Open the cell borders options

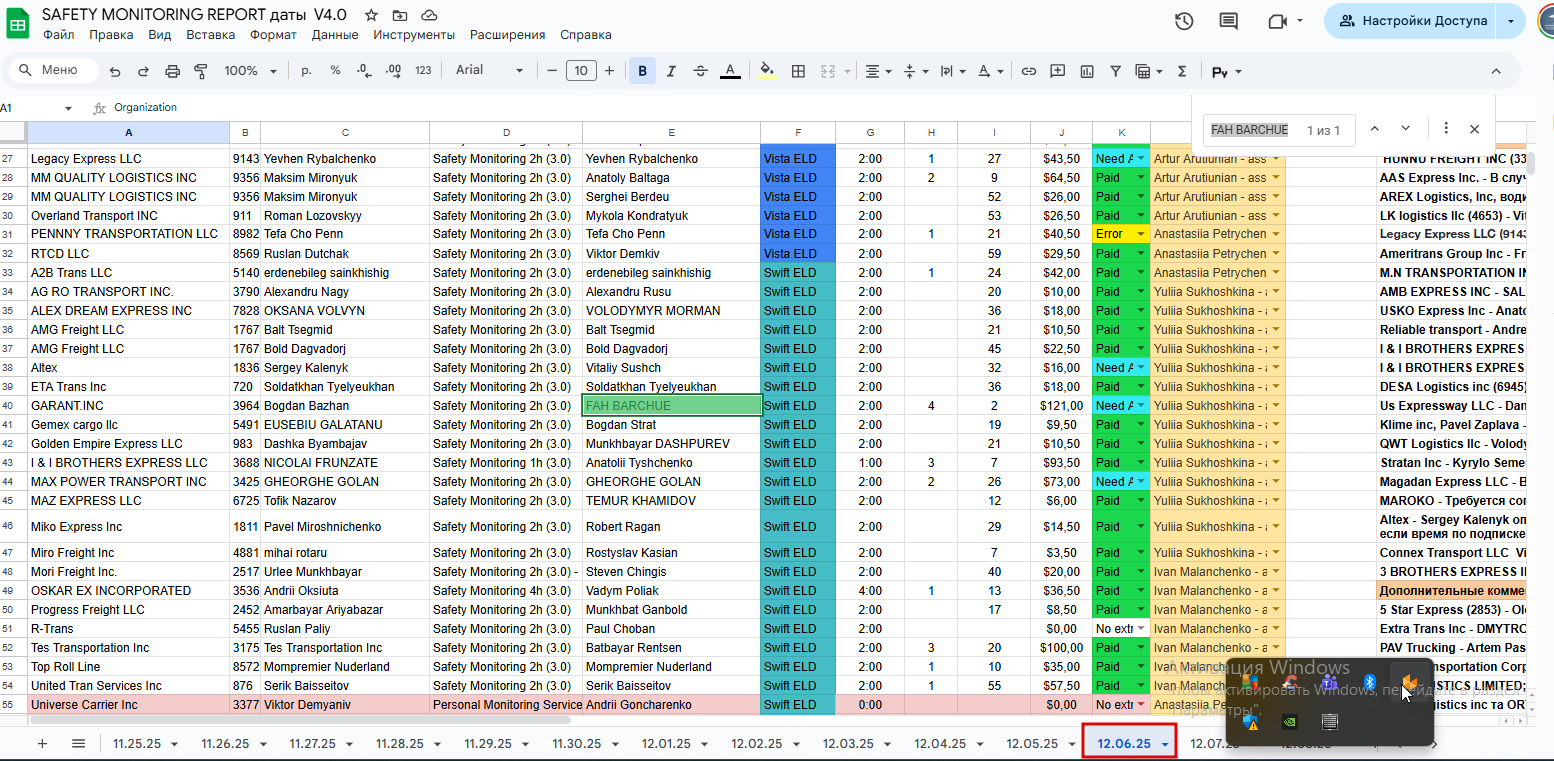click(x=798, y=71)
